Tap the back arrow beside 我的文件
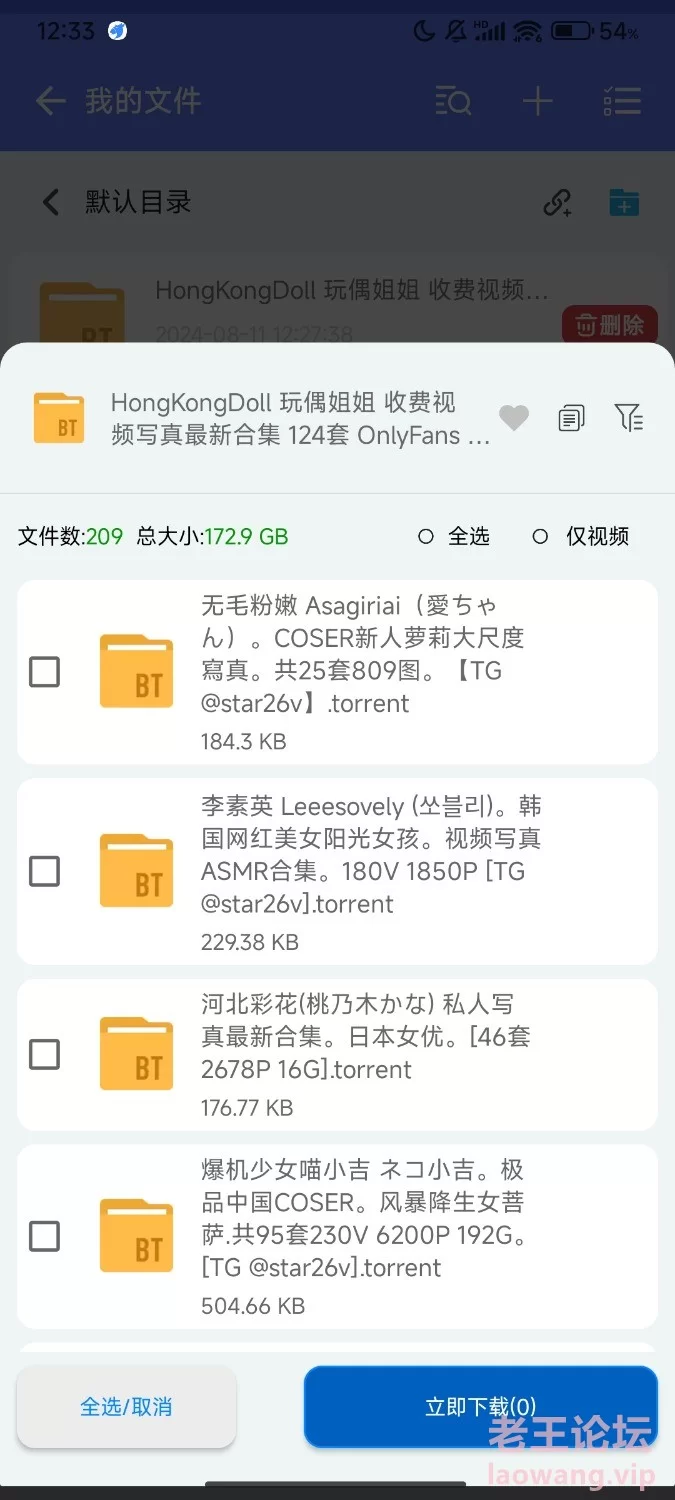The image size is (675, 1500). coord(50,101)
